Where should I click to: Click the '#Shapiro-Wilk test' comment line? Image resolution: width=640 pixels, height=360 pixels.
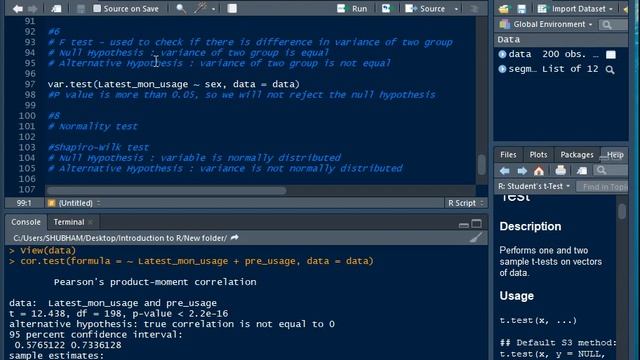[x=98, y=147]
